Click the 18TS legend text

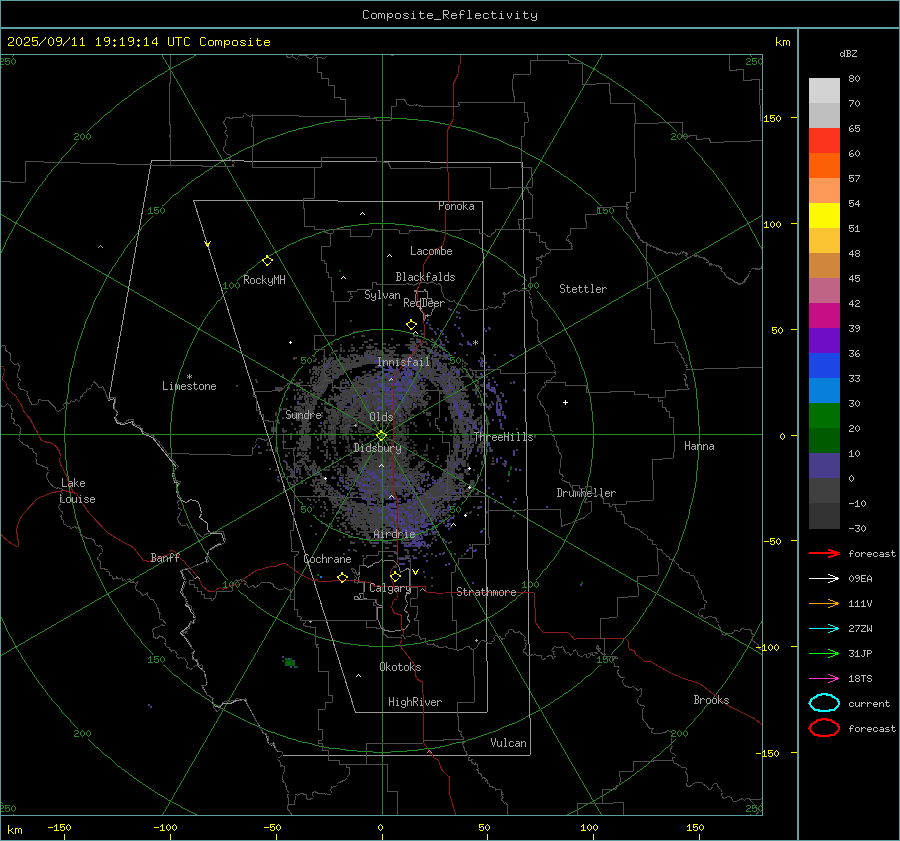click(860, 679)
